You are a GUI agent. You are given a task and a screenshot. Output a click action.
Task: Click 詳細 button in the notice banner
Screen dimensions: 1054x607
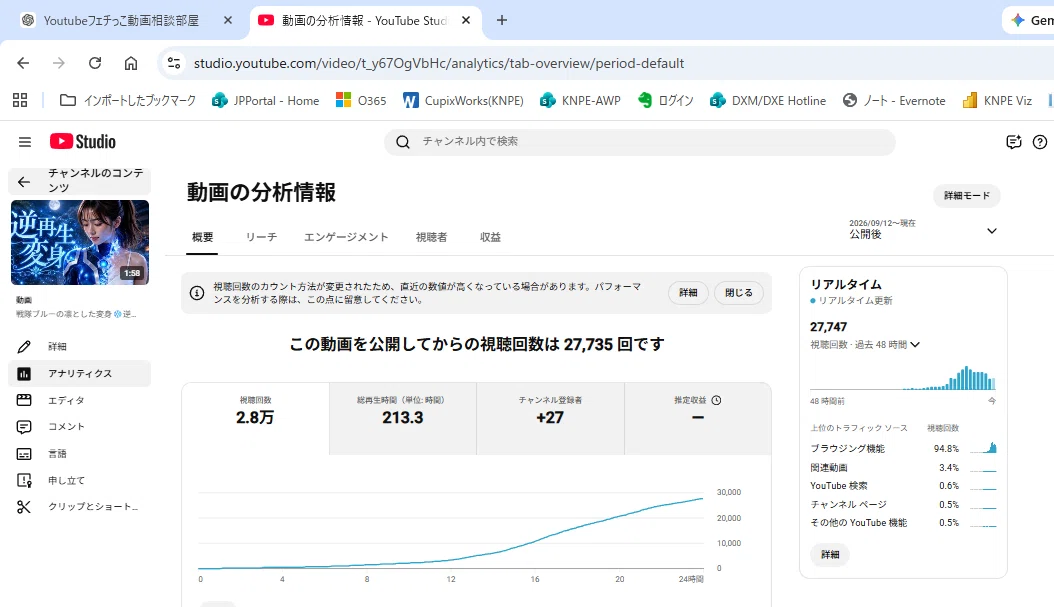point(688,292)
